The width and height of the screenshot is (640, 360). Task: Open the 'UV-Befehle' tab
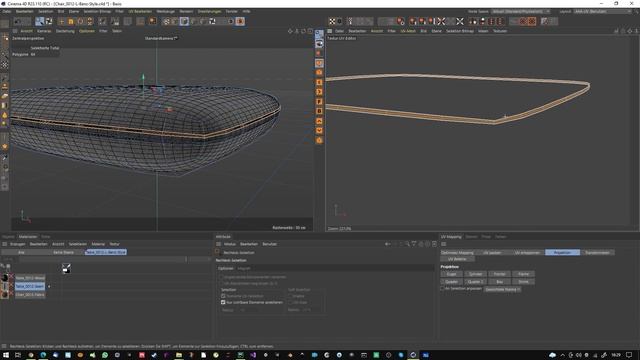tap(457, 259)
